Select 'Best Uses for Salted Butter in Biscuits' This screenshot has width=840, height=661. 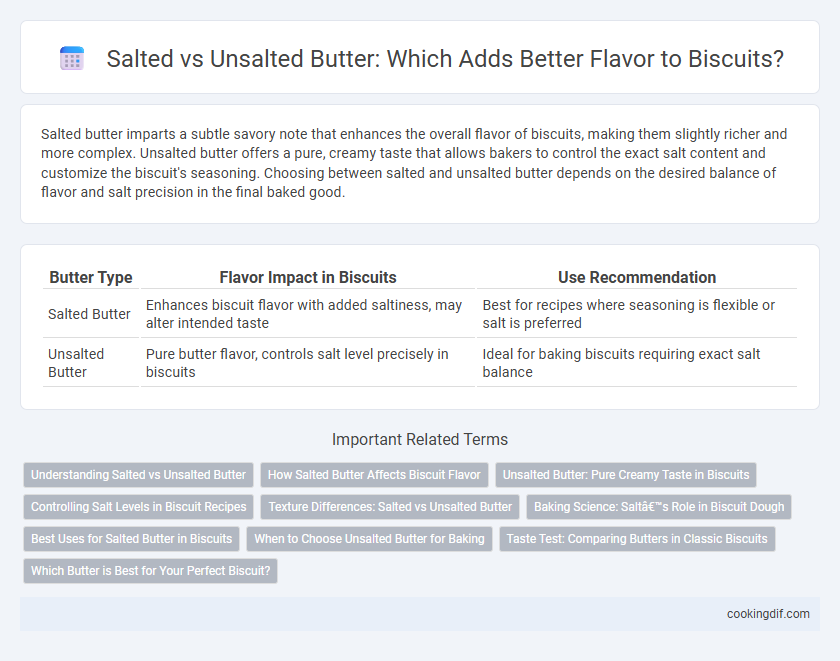pyautogui.click(x=131, y=539)
